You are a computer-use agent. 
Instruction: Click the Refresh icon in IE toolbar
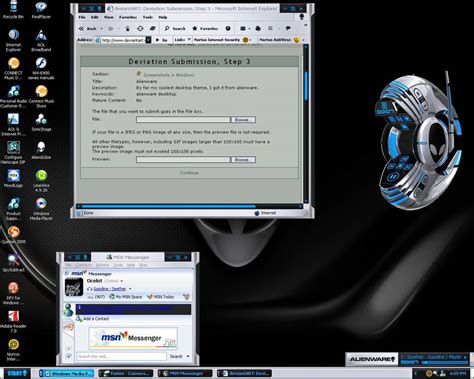click(x=140, y=29)
